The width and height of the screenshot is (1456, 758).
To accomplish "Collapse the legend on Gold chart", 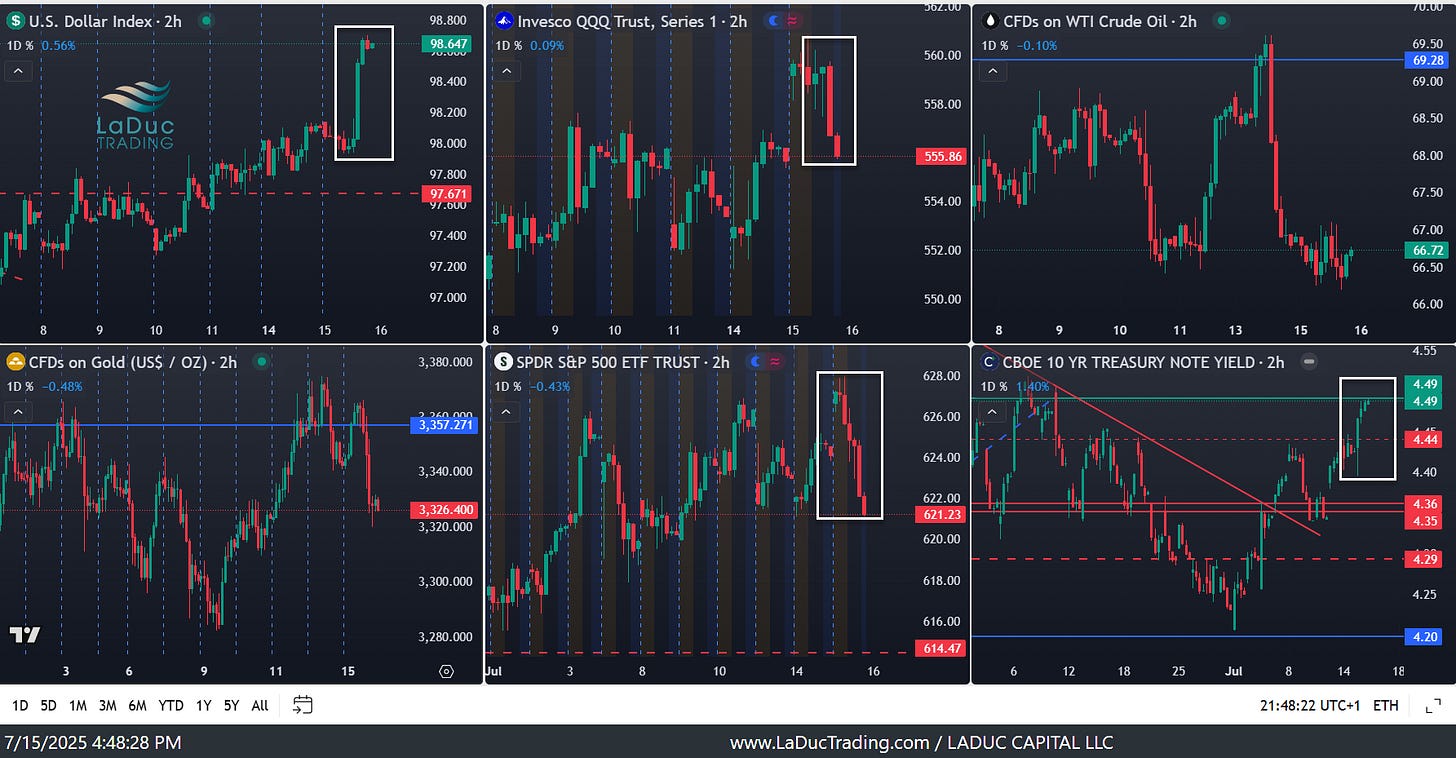I will 17,412.
